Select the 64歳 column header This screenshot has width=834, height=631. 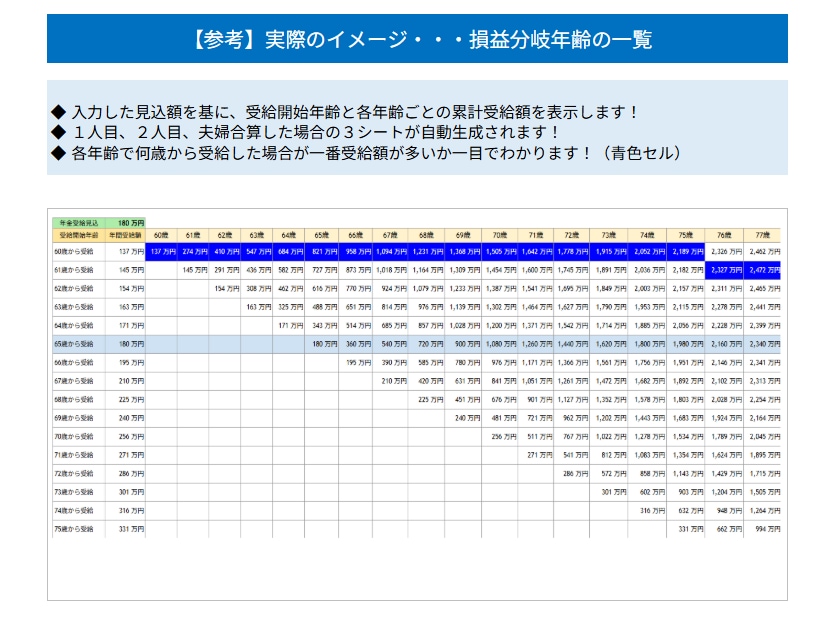point(289,235)
